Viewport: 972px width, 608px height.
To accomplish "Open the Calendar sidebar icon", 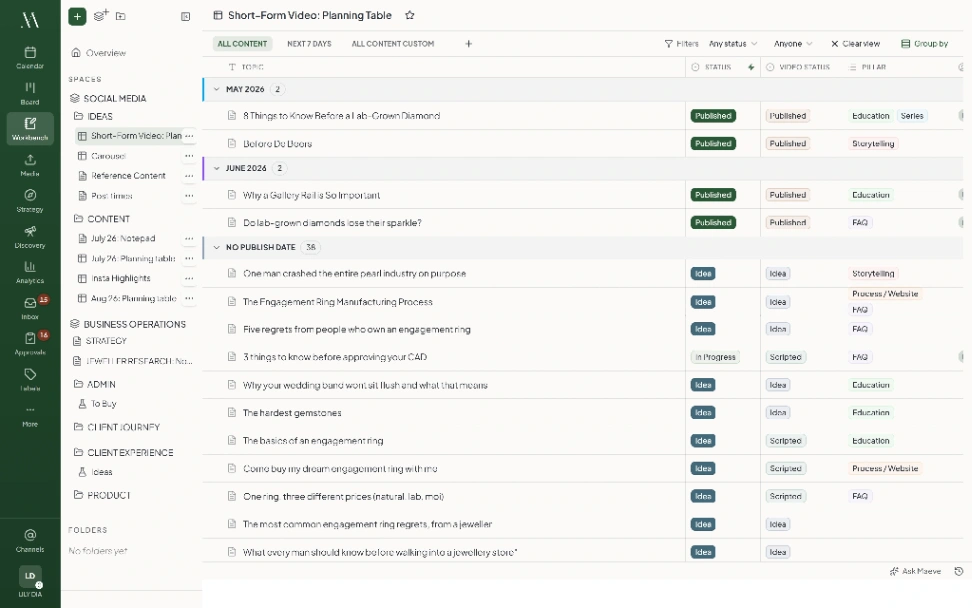I will tap(30, 57).
